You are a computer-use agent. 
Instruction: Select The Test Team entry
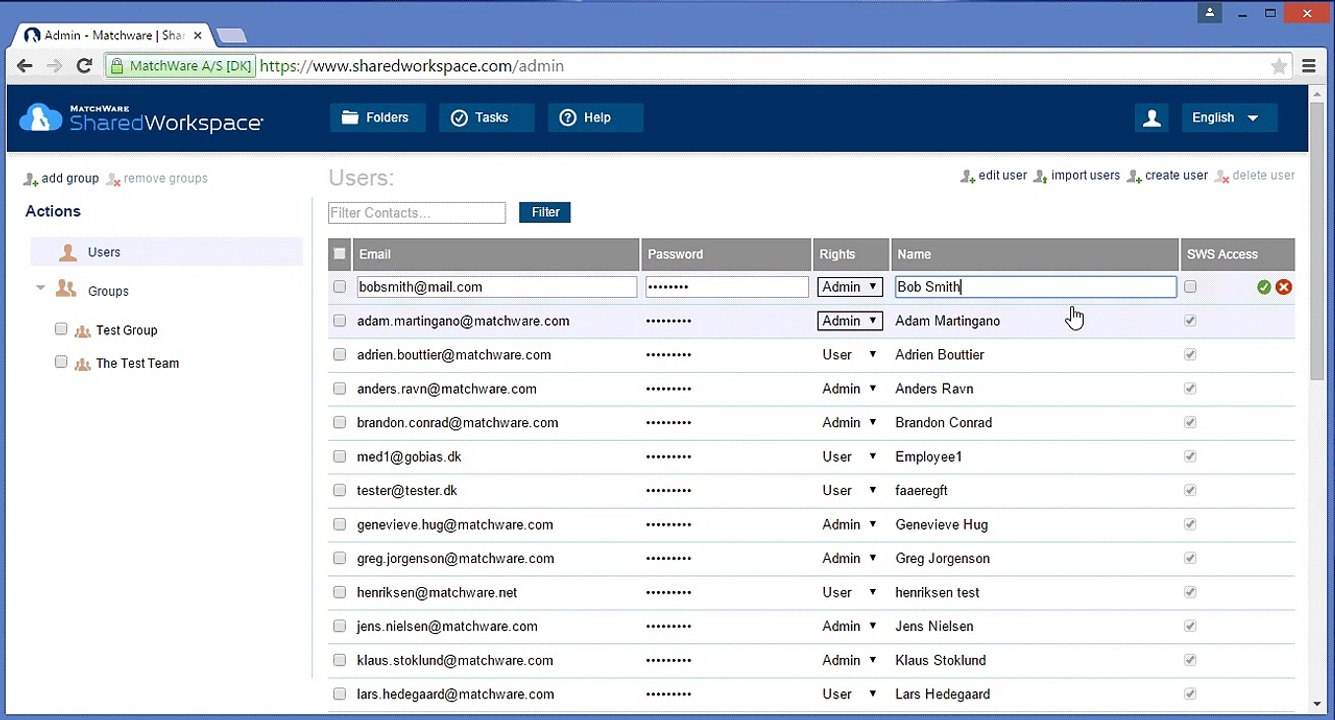tap(138, 364)
